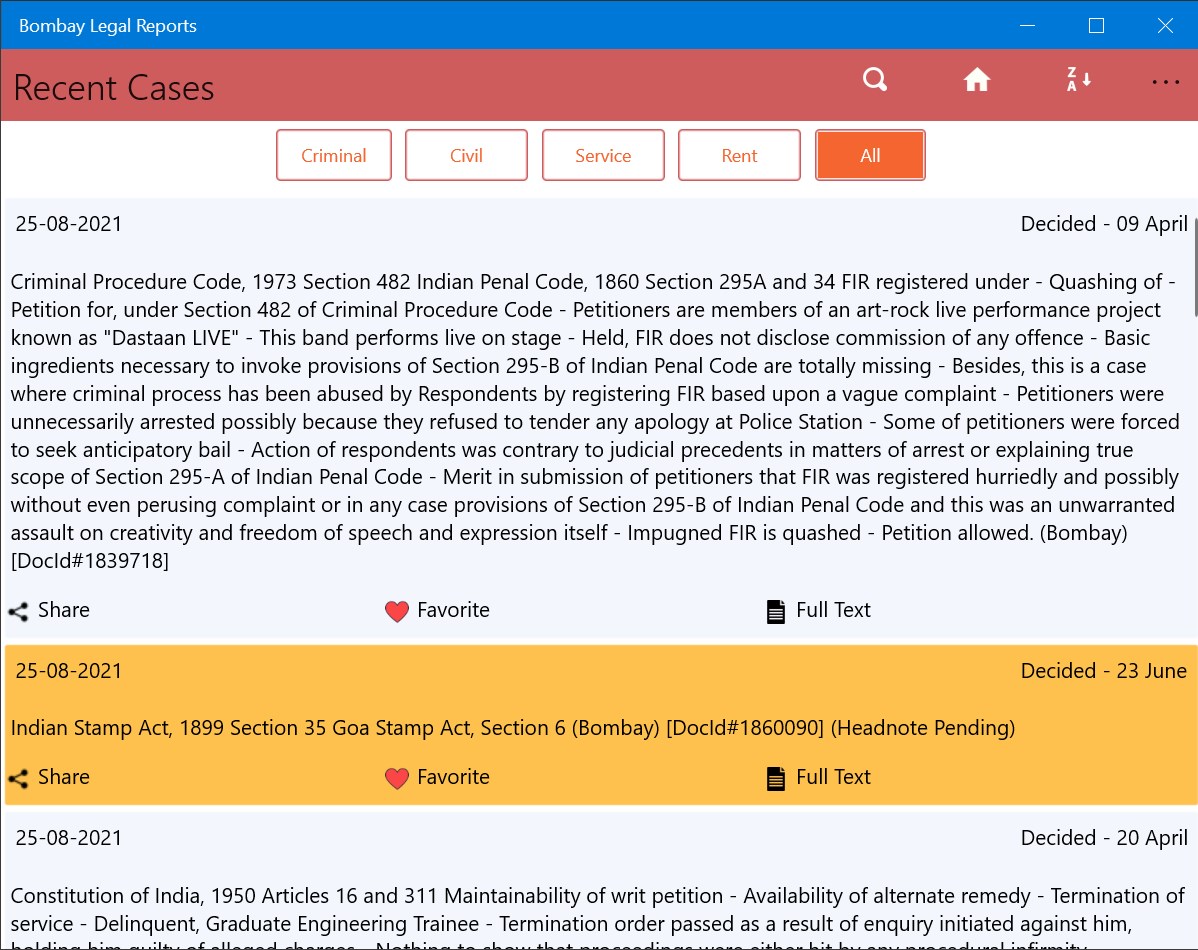Click the Z-A sort order icon
1198x950 pixels.
coord(1077,80)
